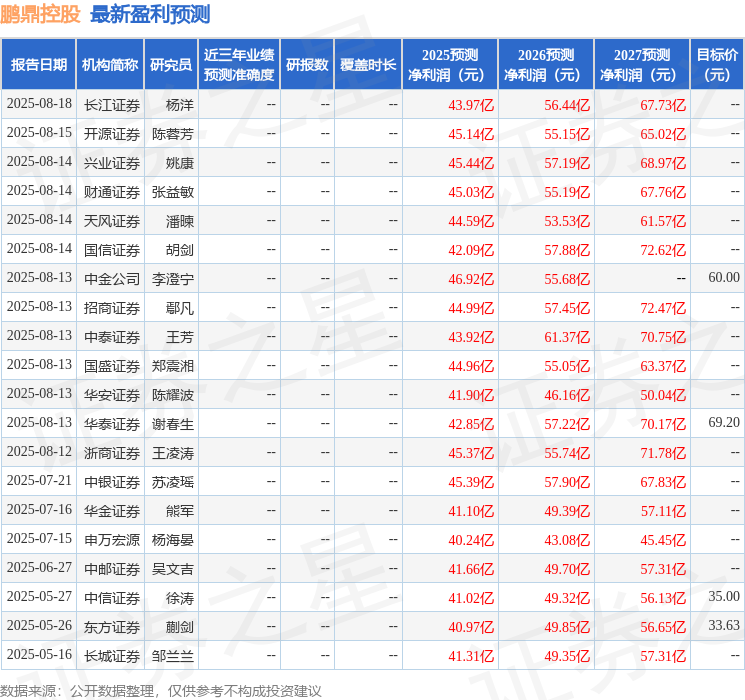Select the 机构简称 column header
745x700 pixels.
pyautogui.click(x=110, y=65)
